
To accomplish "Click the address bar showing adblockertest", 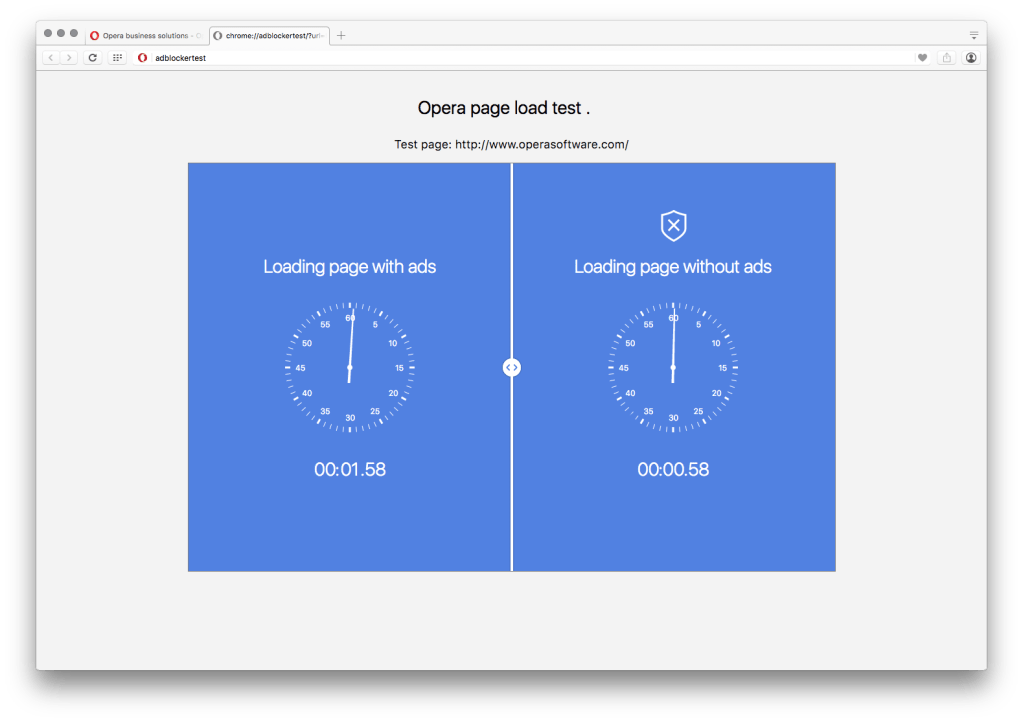I will 531,57.
